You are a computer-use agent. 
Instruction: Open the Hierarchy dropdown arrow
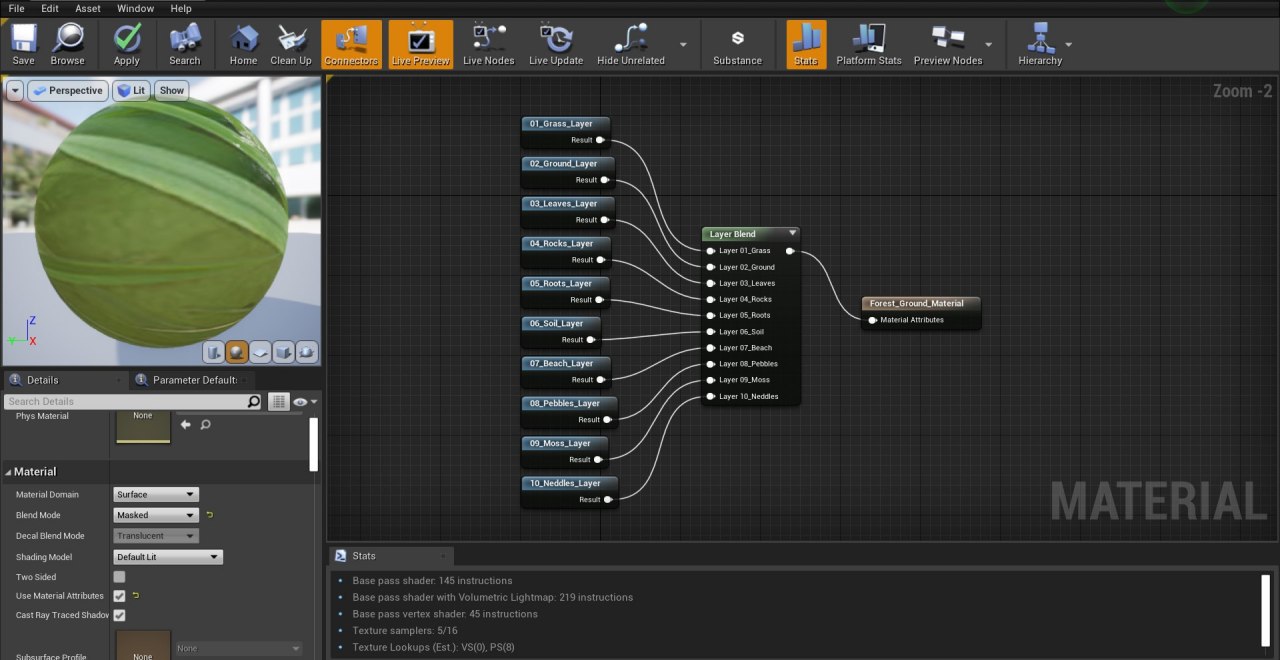coord(1069,45)
